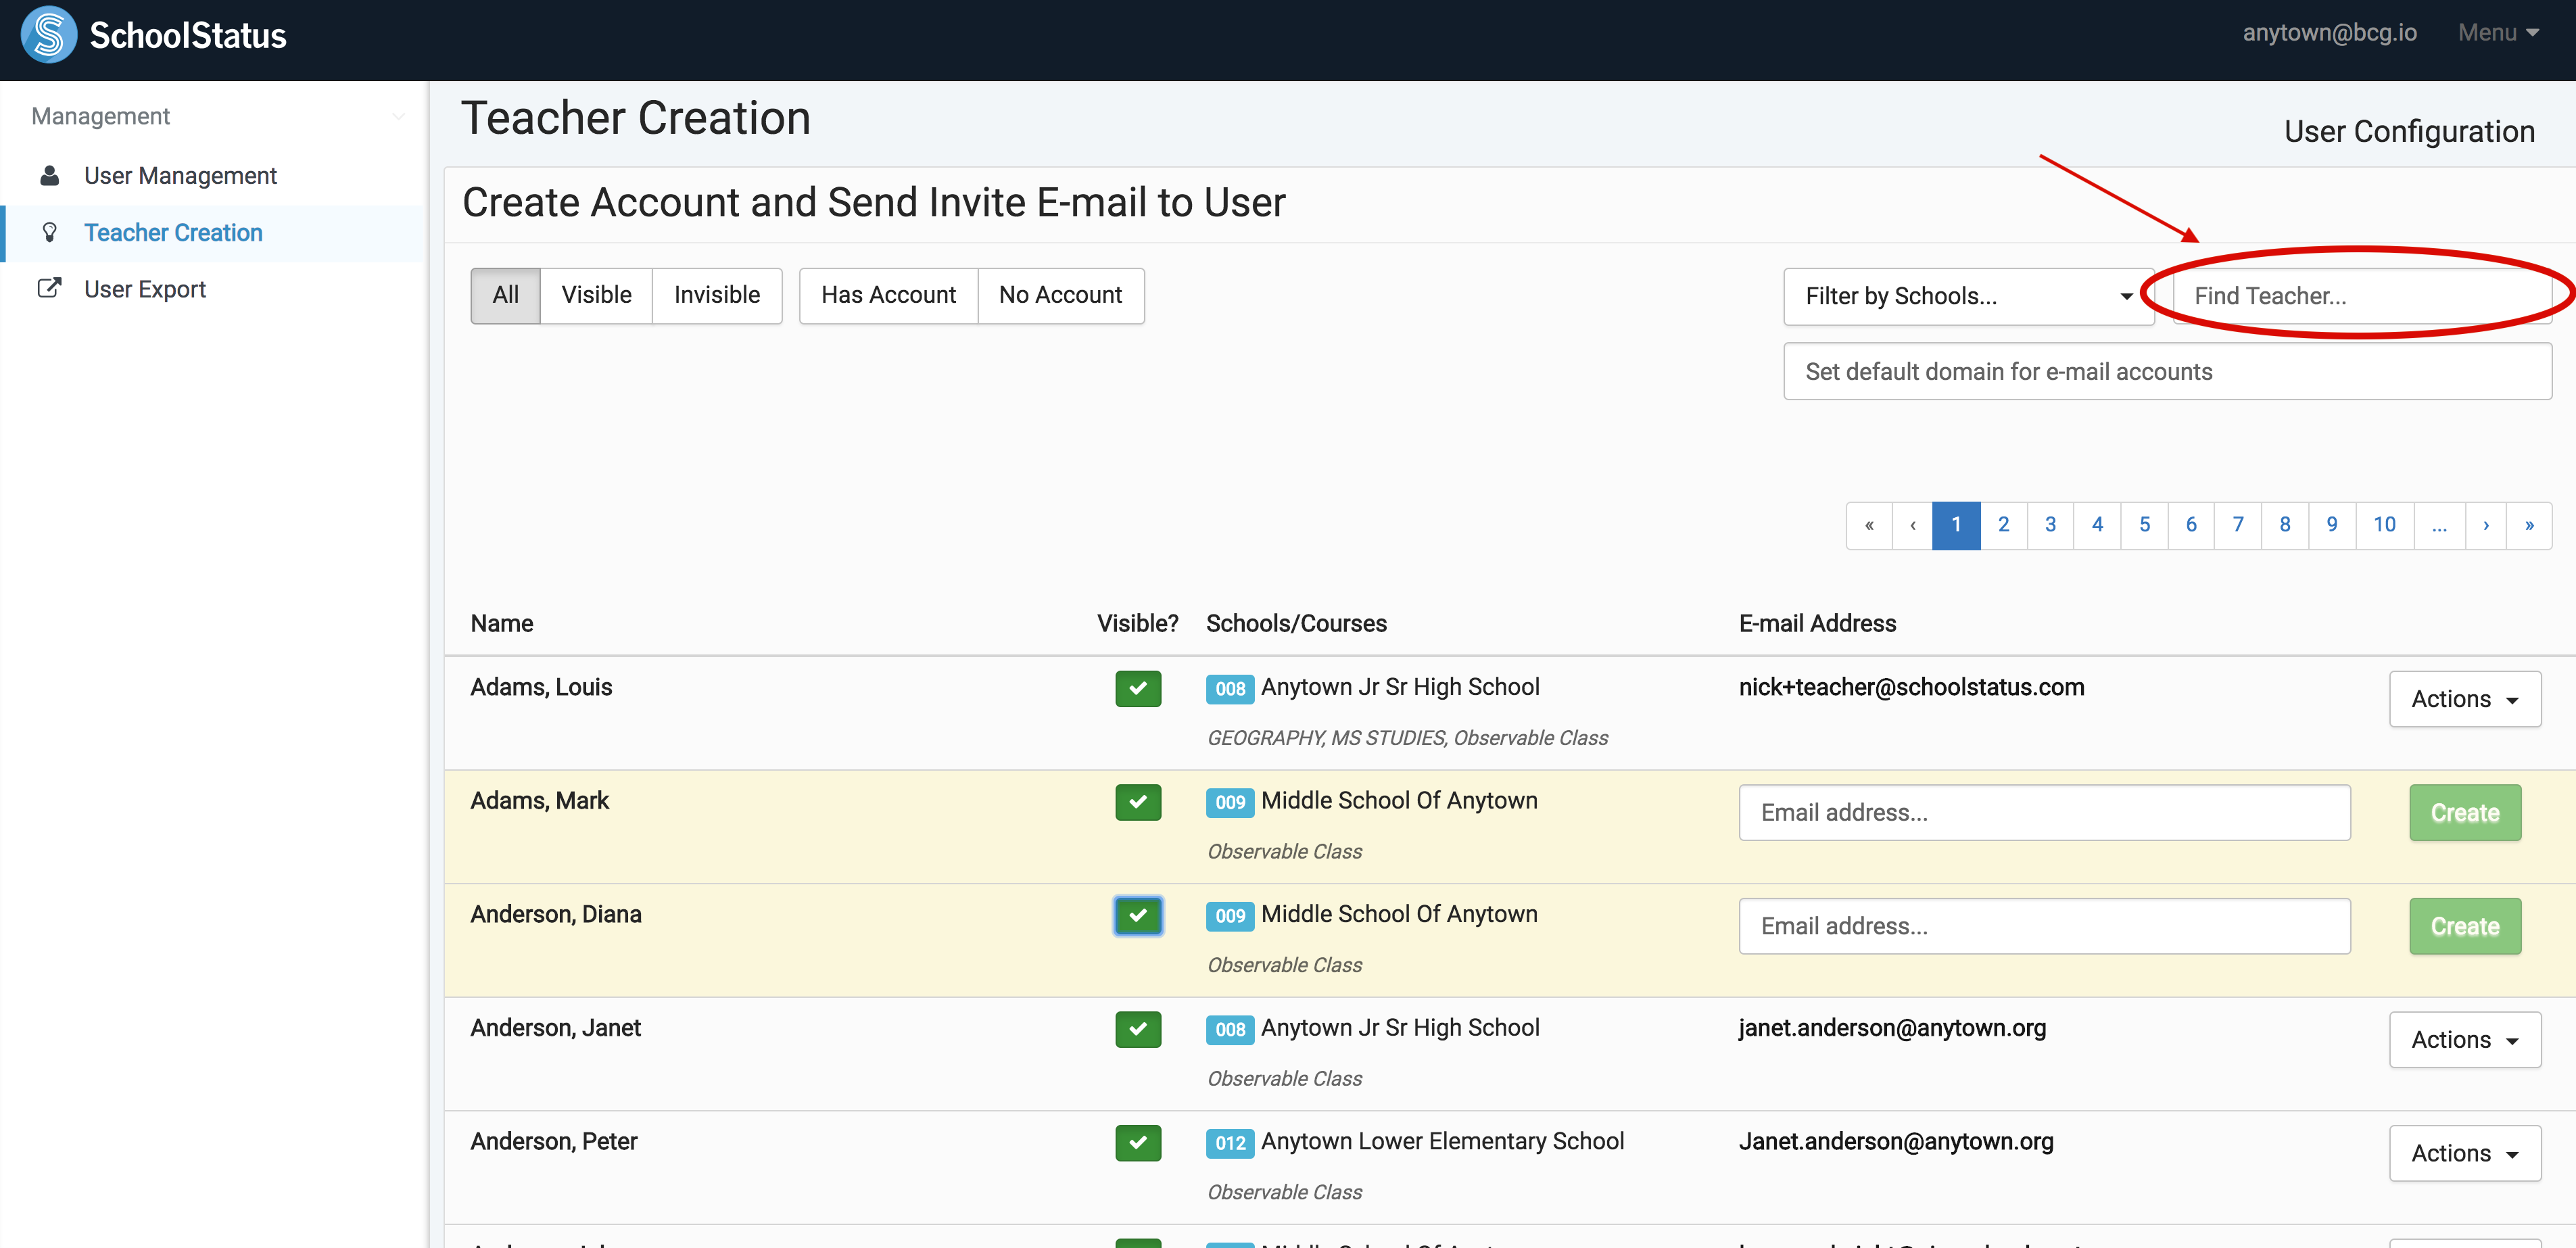The image size is (2576, 1248).
Task: Click the 008 badge in Anderson, Janet row
Action: tap(1230, 1029)
